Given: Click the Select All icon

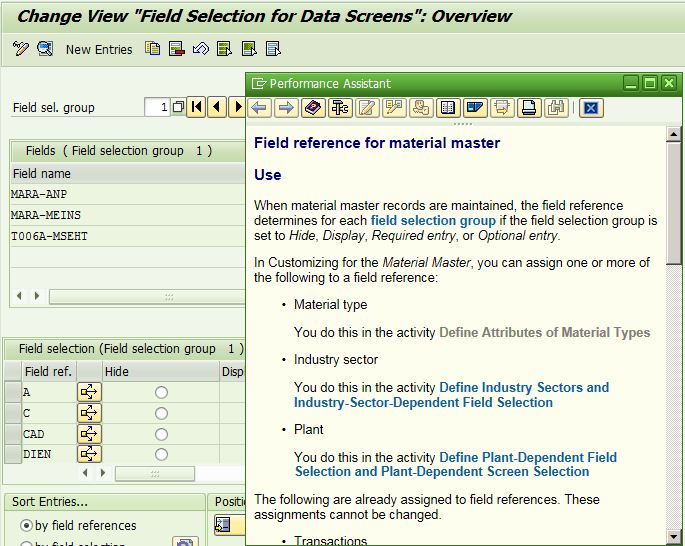Looking at the screenshot, I should pos(225,48).
